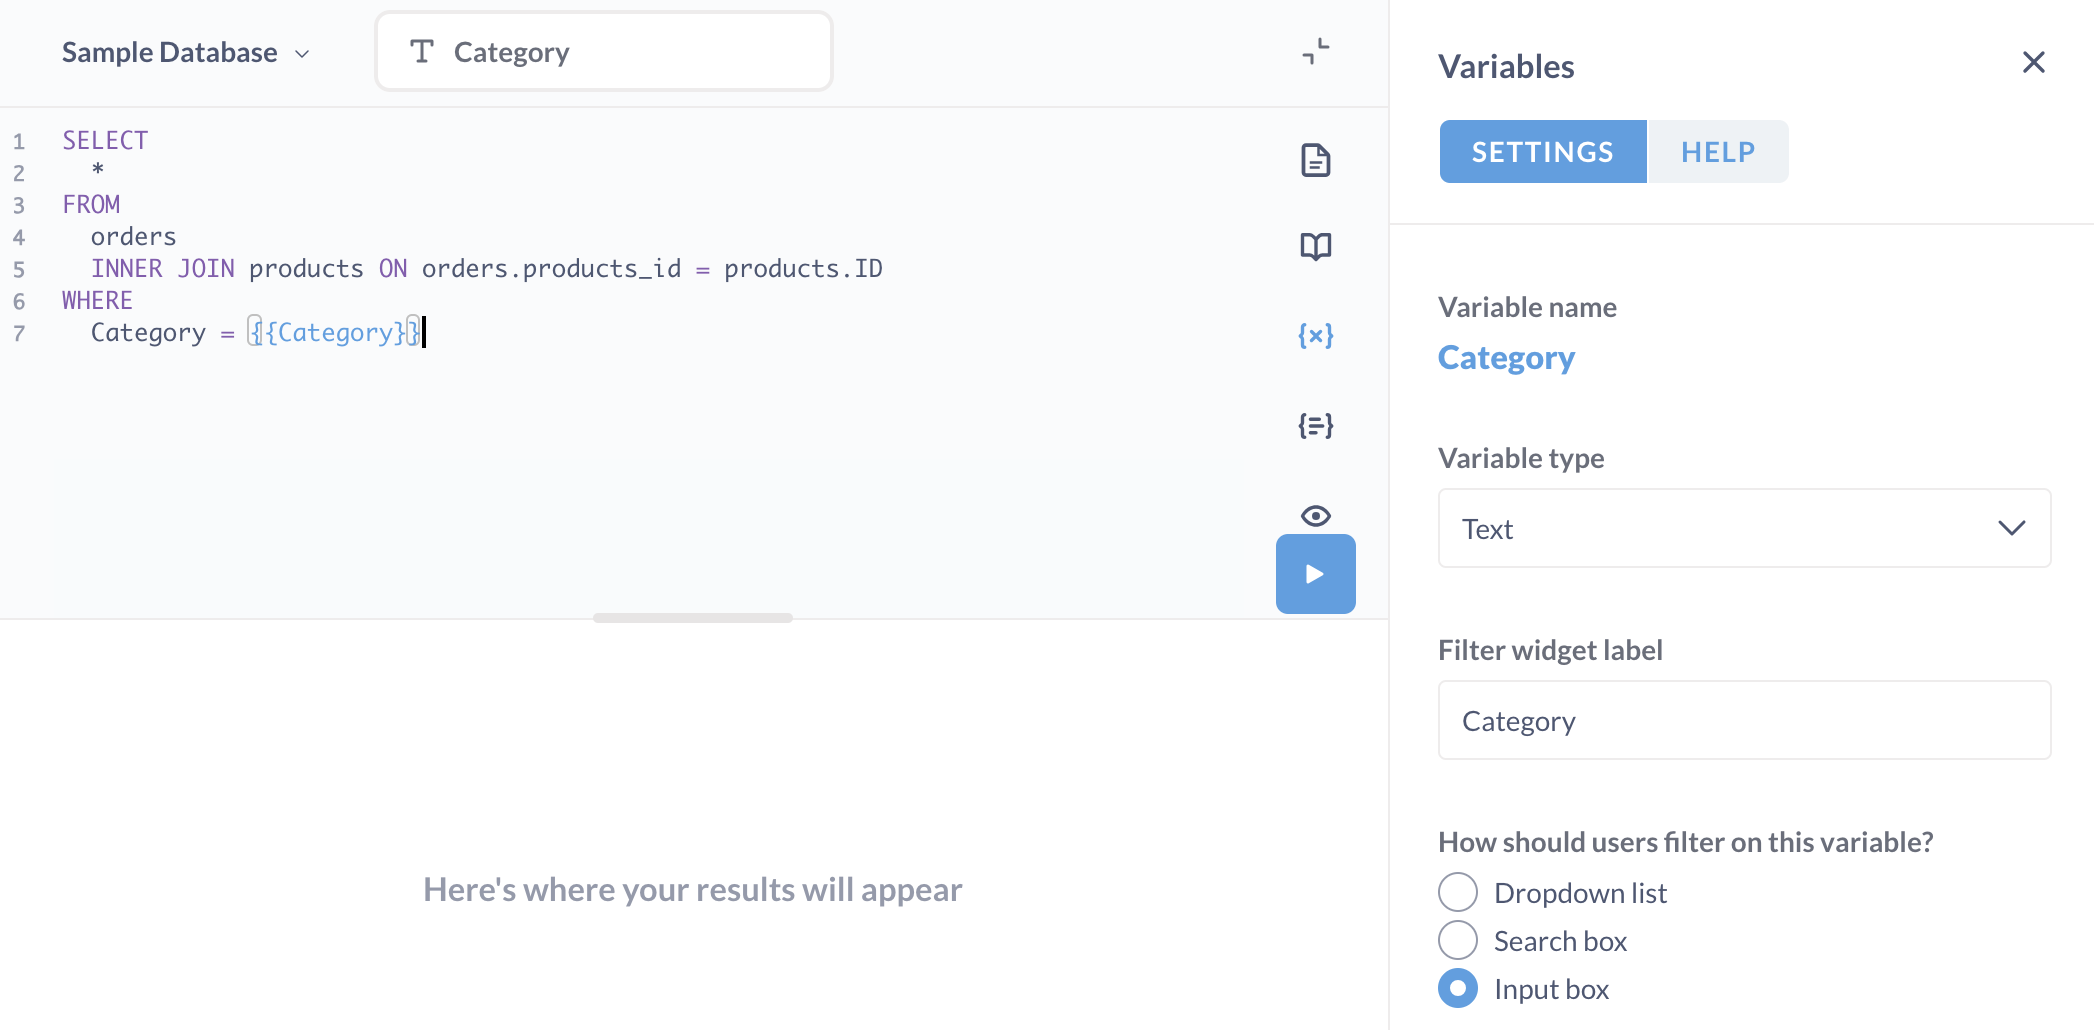This screenshot has width=2094, height=1030.
Task: Open the data reference book panel
Action: [1315, 245]
